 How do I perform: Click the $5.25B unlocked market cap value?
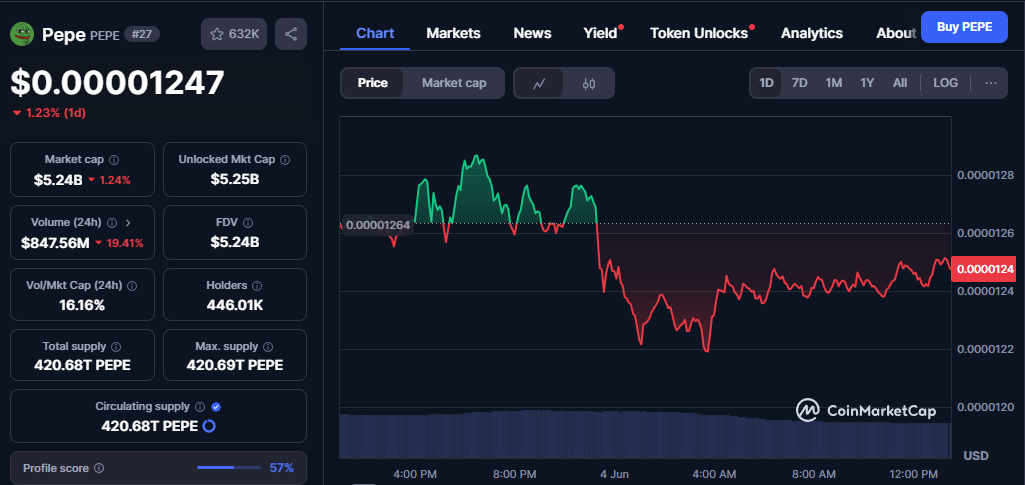(235, 180)
